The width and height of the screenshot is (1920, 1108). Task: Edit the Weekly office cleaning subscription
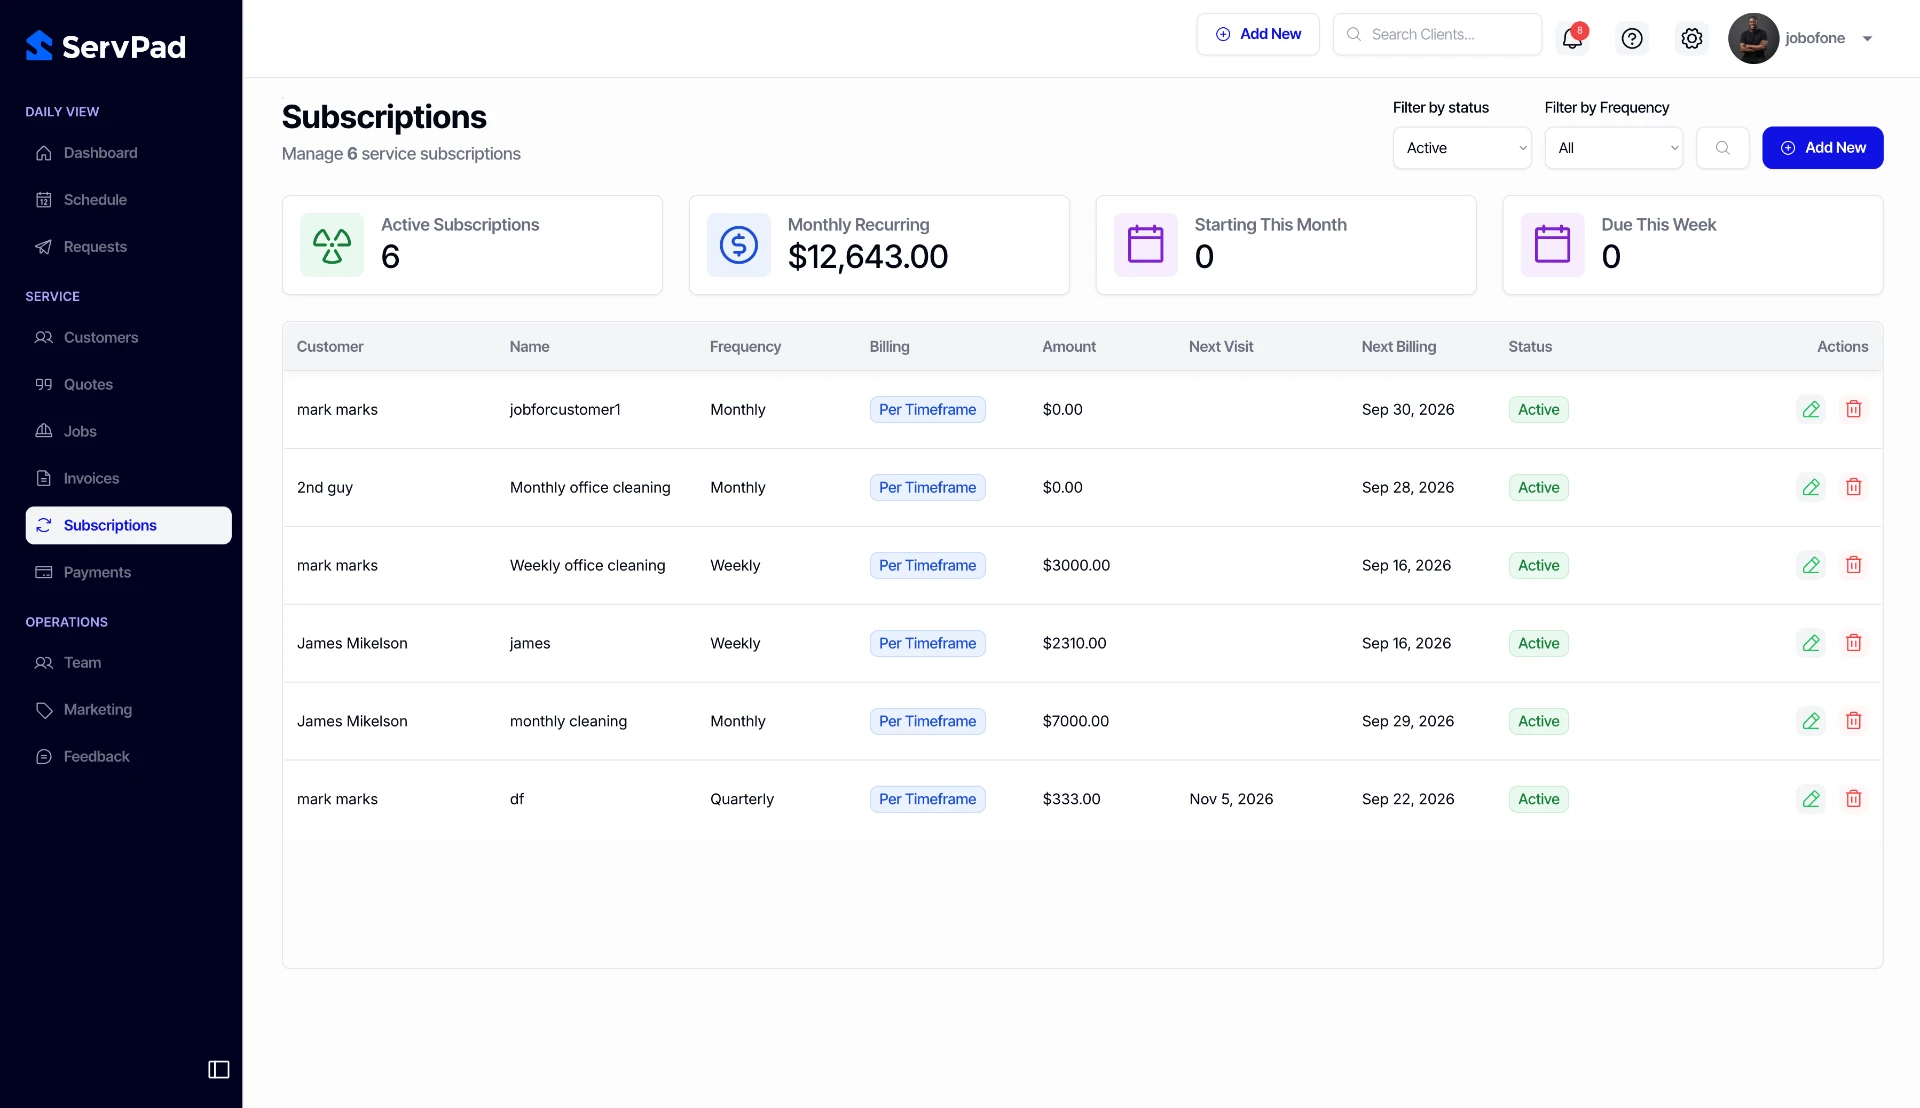[1811, 565]
